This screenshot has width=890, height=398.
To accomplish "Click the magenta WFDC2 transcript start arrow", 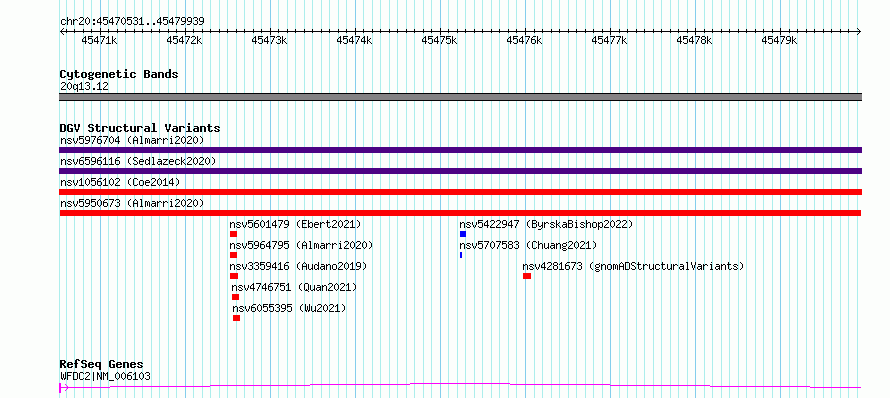I will 64,388.
